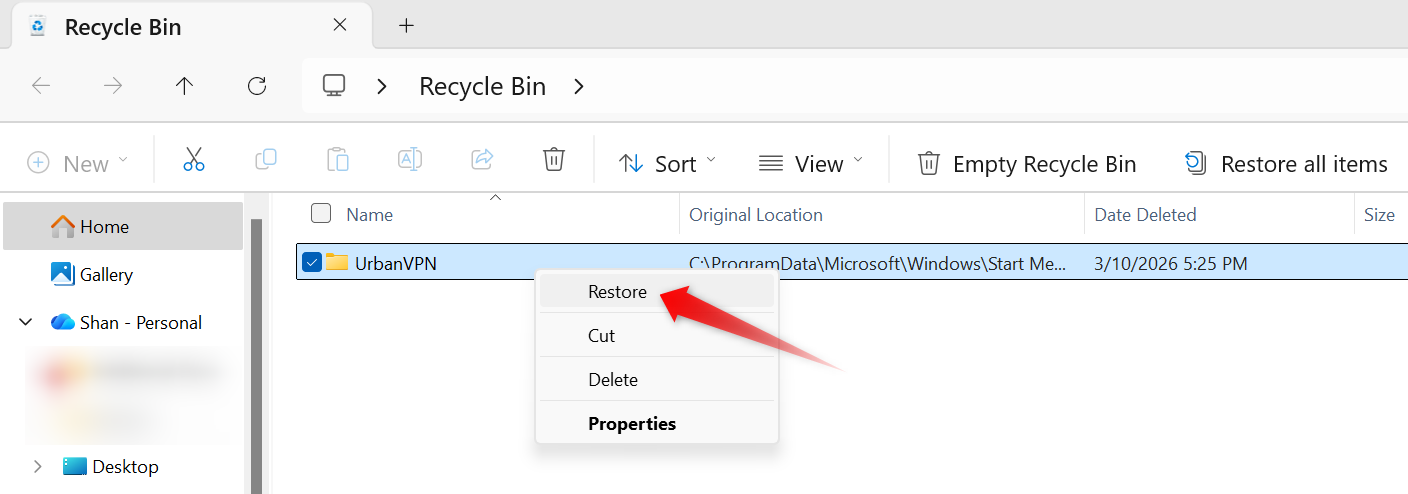1408x494 pixels.
Task: Sort by Name column header
Action: pyautogui.click(x=369, y=214)
